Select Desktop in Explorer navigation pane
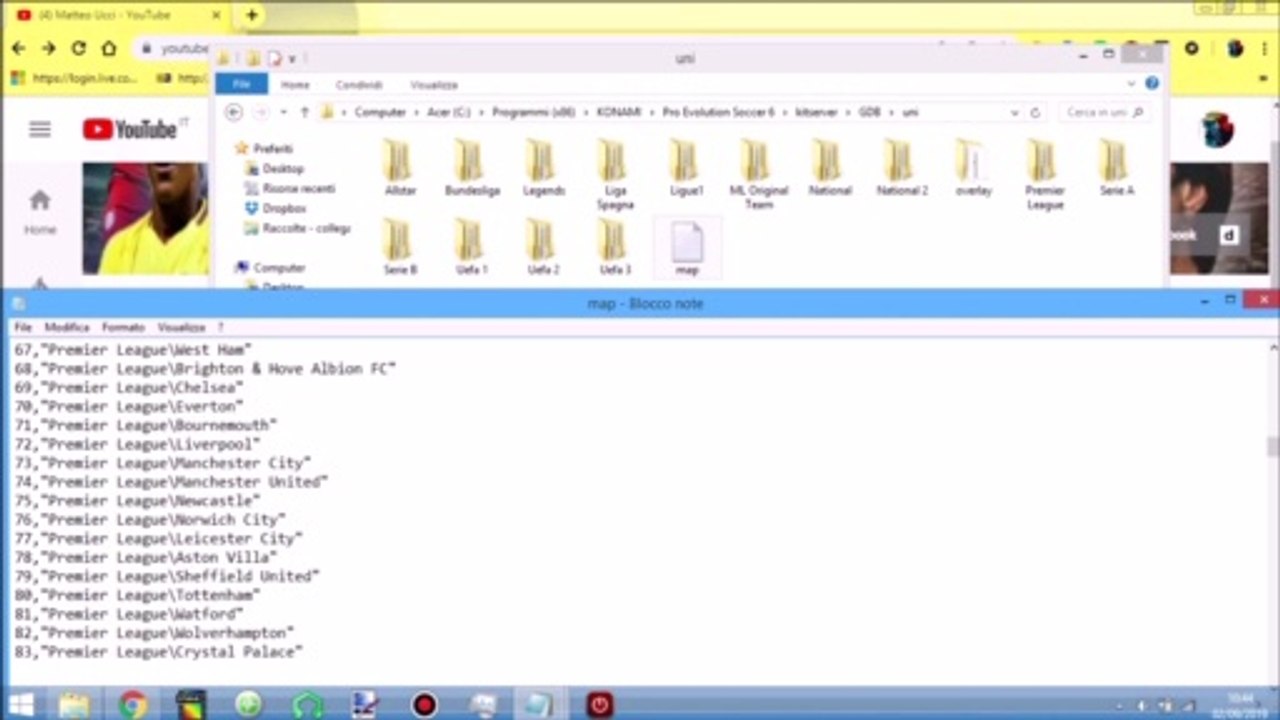 point(283,169)
